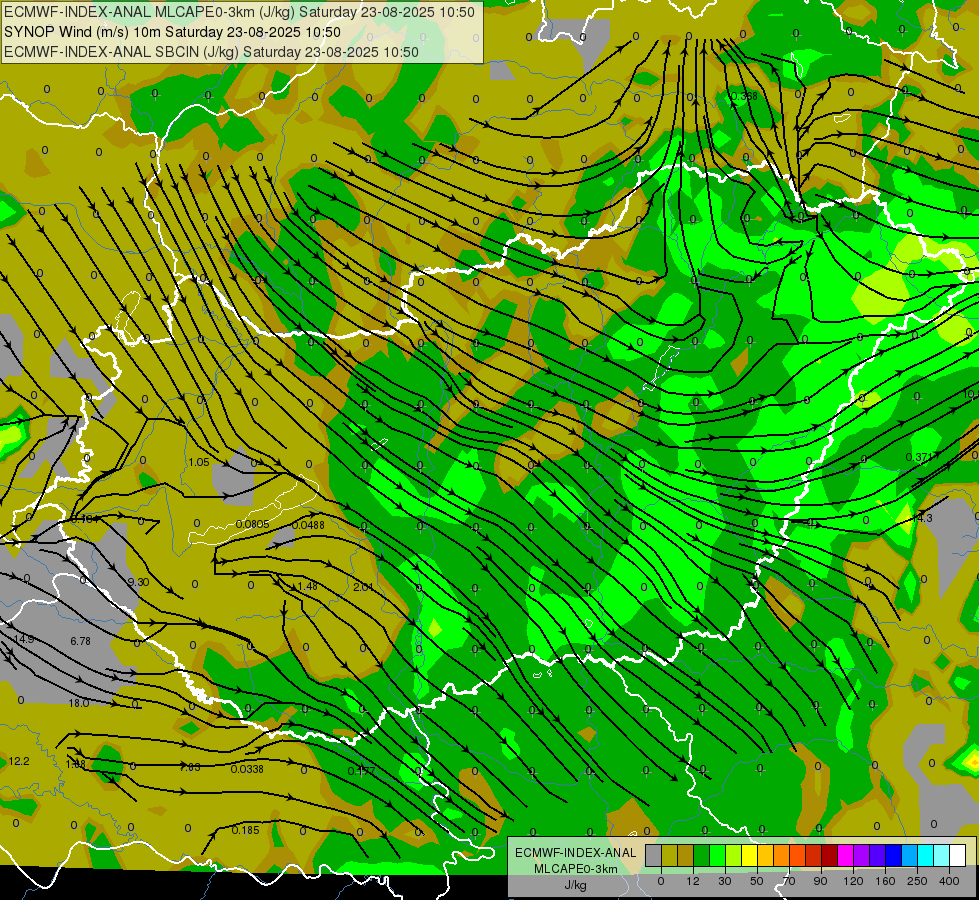
Task: Click the gray swatch in the legend
Action: 654,855
